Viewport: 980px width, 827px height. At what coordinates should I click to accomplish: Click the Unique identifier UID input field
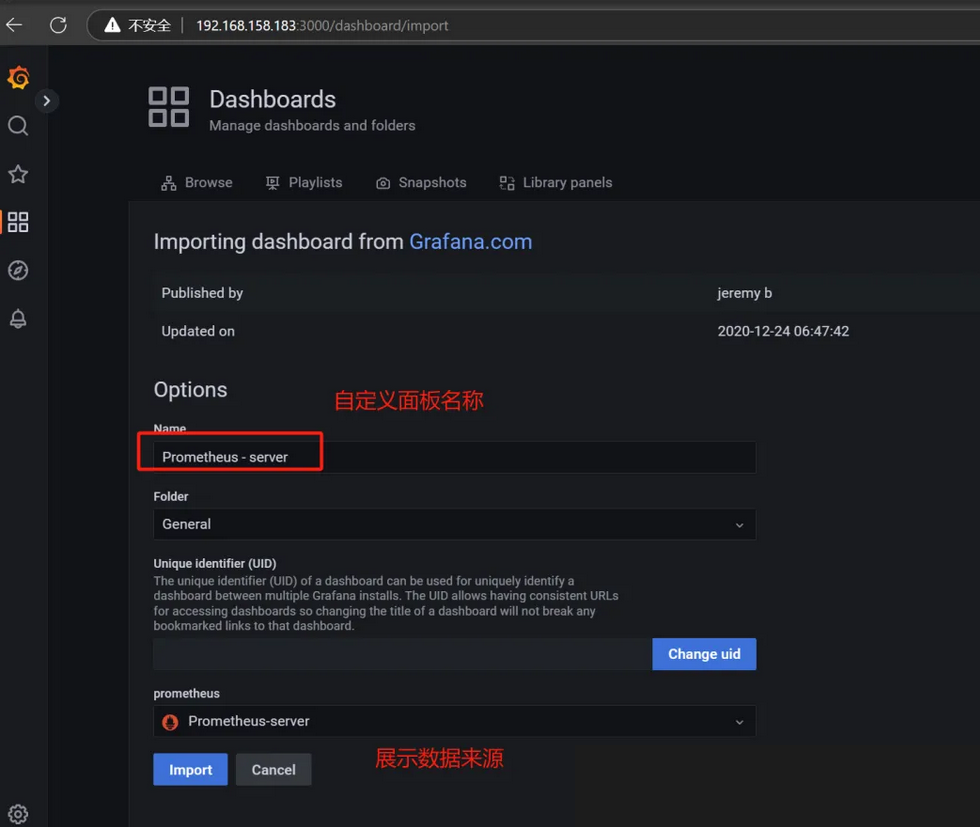click(x=402, y=654)
